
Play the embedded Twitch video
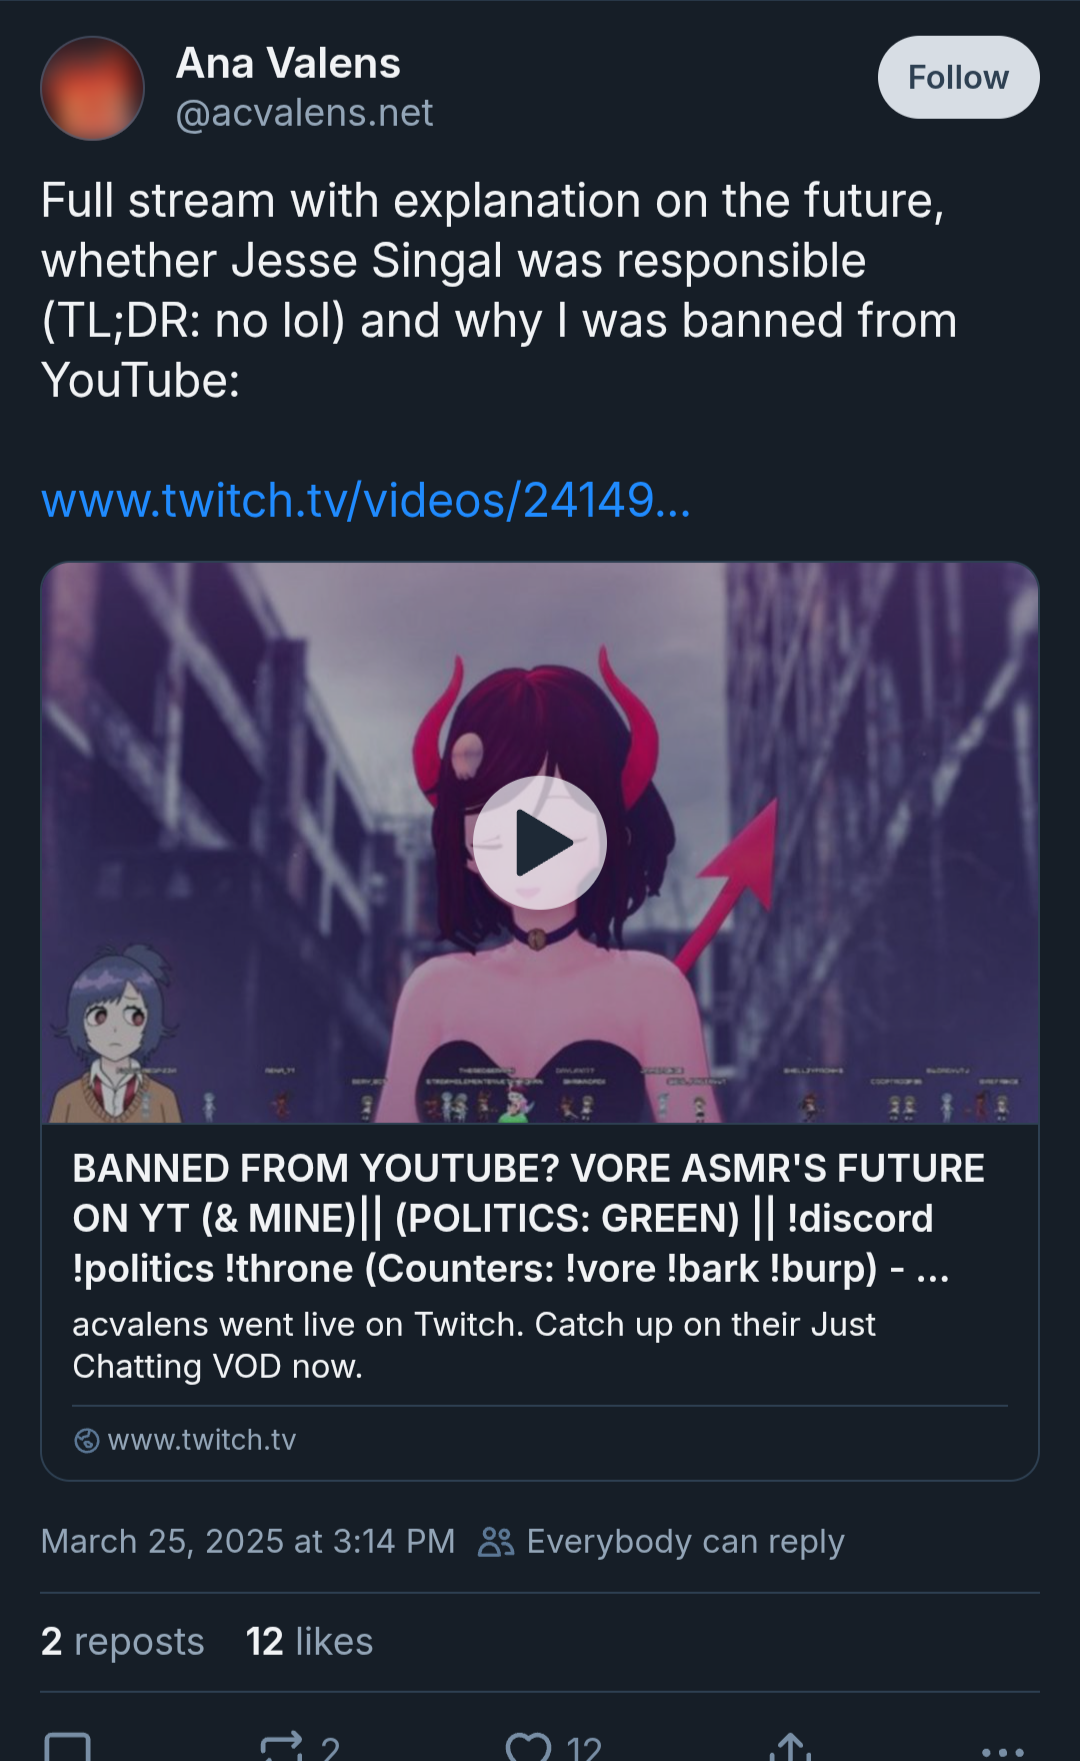coord(540,843)
